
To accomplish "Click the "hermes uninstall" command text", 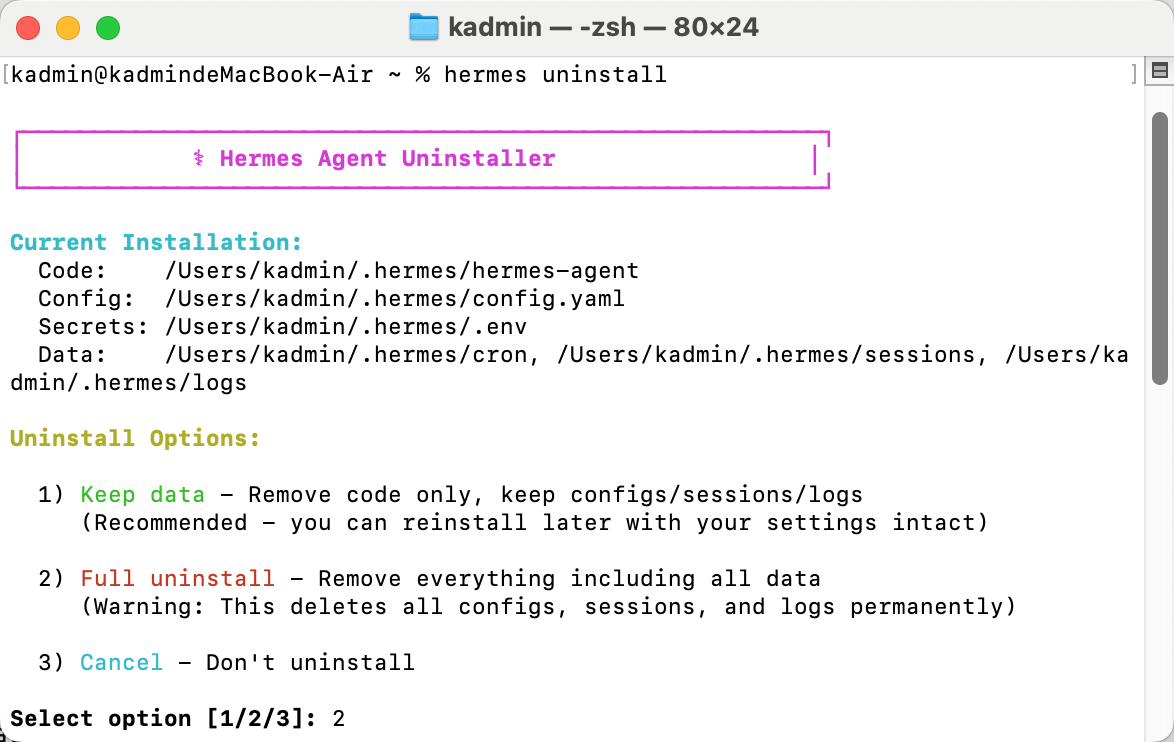I will [x=555, y=74].
